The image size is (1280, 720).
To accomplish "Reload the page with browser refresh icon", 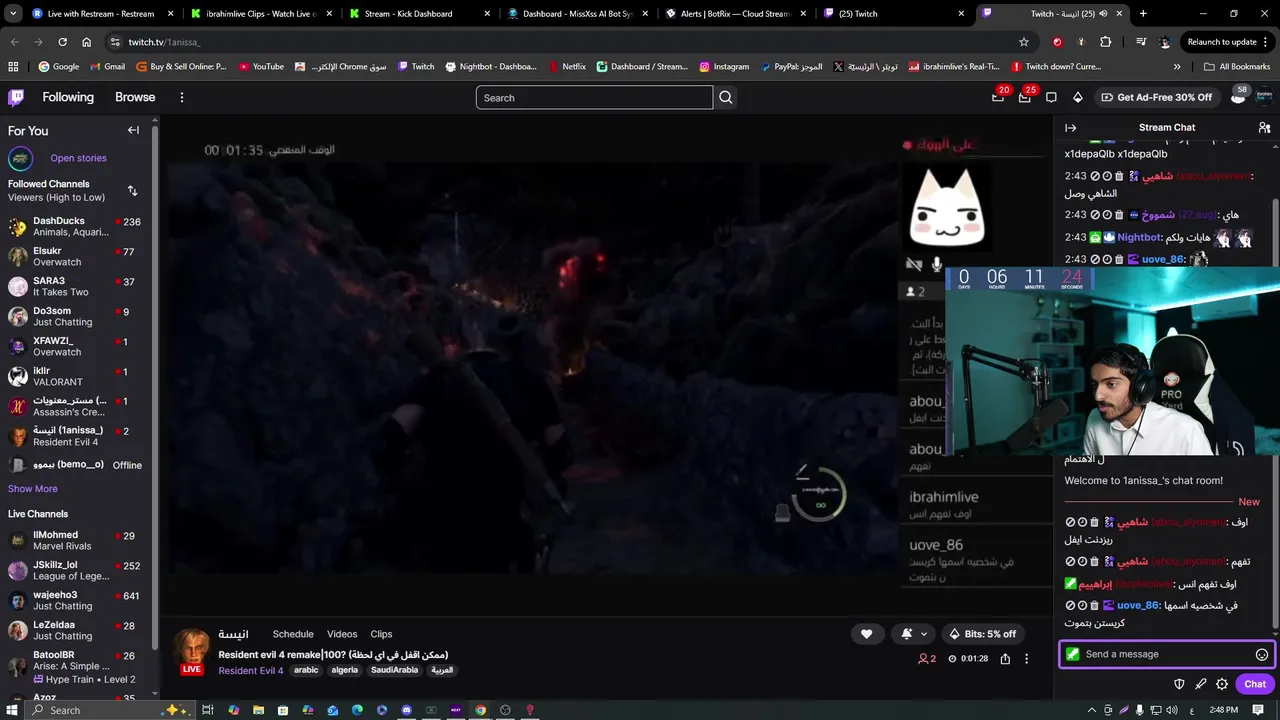I will pyautogui.click(x=62, y=42).
